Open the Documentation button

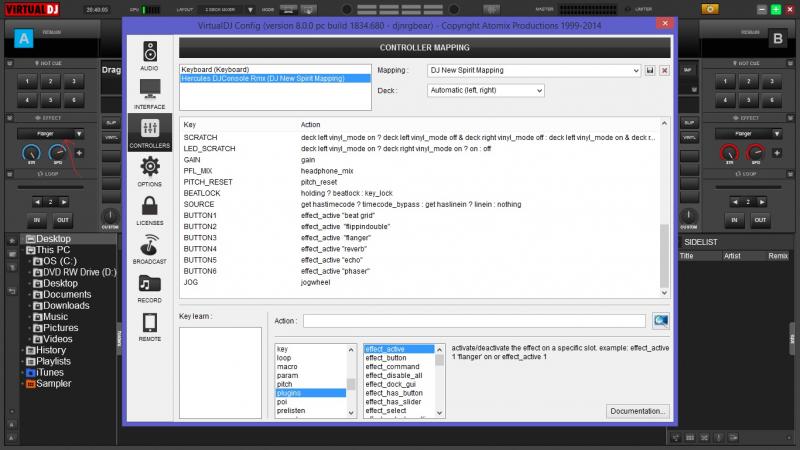coord(638,411)
